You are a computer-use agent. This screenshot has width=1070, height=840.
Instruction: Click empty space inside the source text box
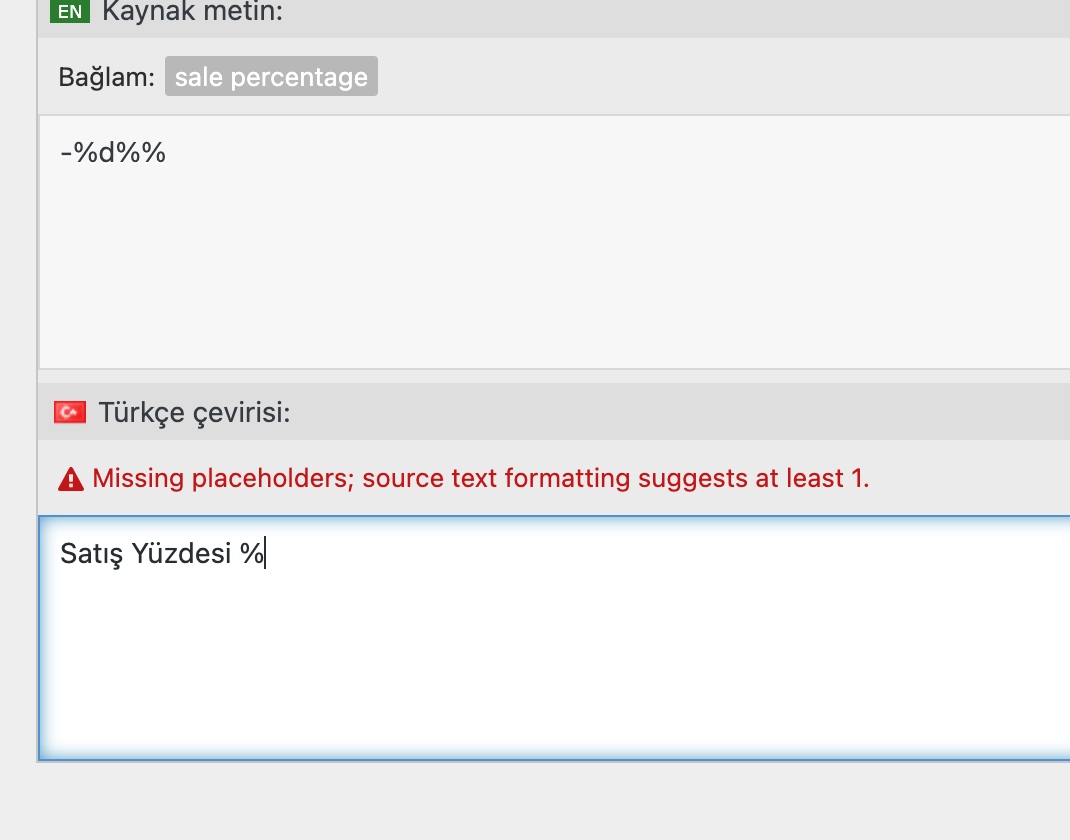pyautogui.click(x=546, y=273)
